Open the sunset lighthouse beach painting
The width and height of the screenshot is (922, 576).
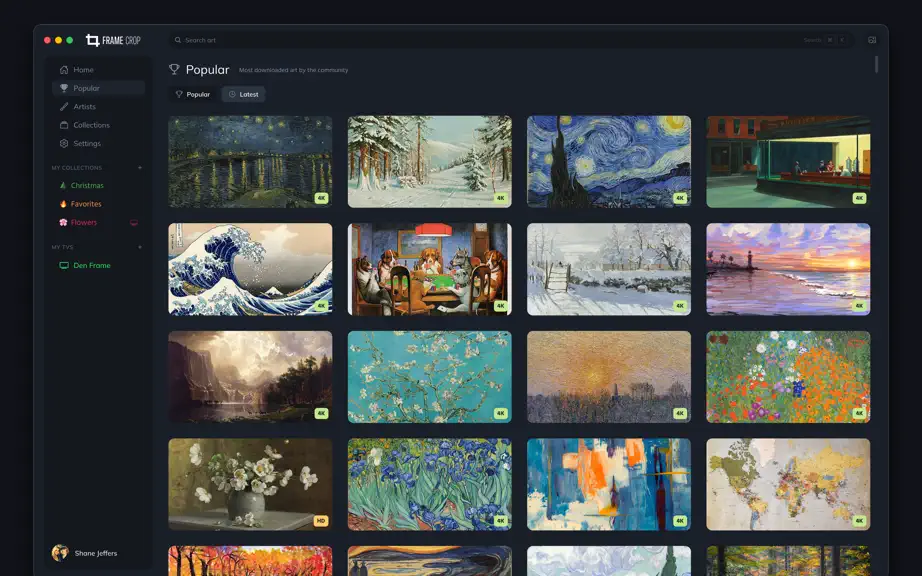tap(789, 269)
